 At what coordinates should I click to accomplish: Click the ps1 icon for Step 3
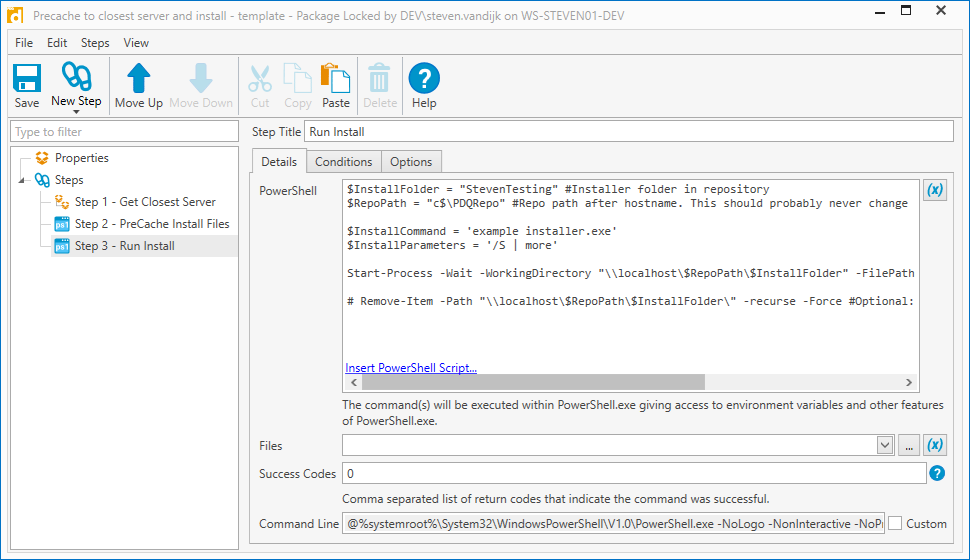pyautogui.click(x=62, y=246)
